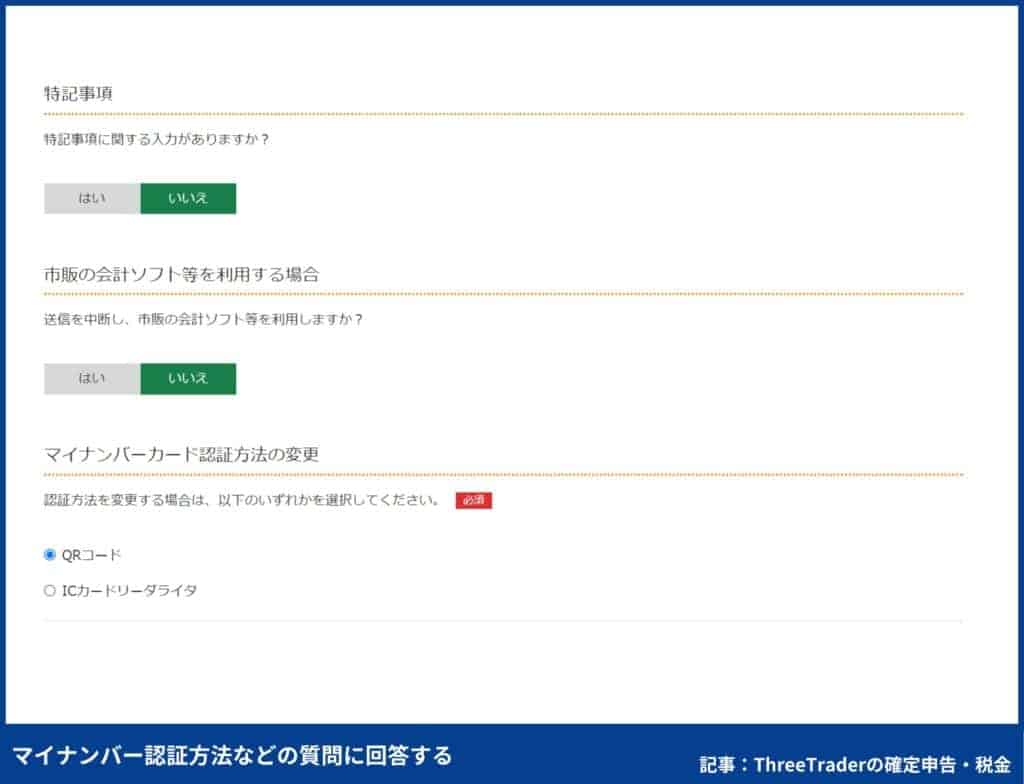Viewport: 1024px width, 784px height.
Task: Click text 送信を中断し、市販の会計ソフト等を利用しますか？
Action: tap(204, 319)
